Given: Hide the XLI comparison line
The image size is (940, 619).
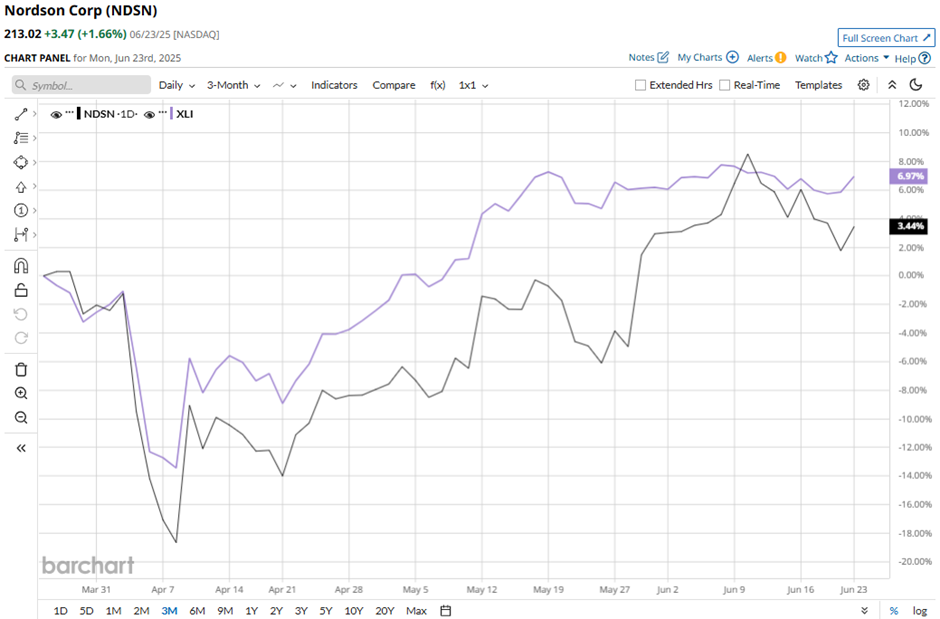Looking at the screenshot, I should (x=149, y=115).
